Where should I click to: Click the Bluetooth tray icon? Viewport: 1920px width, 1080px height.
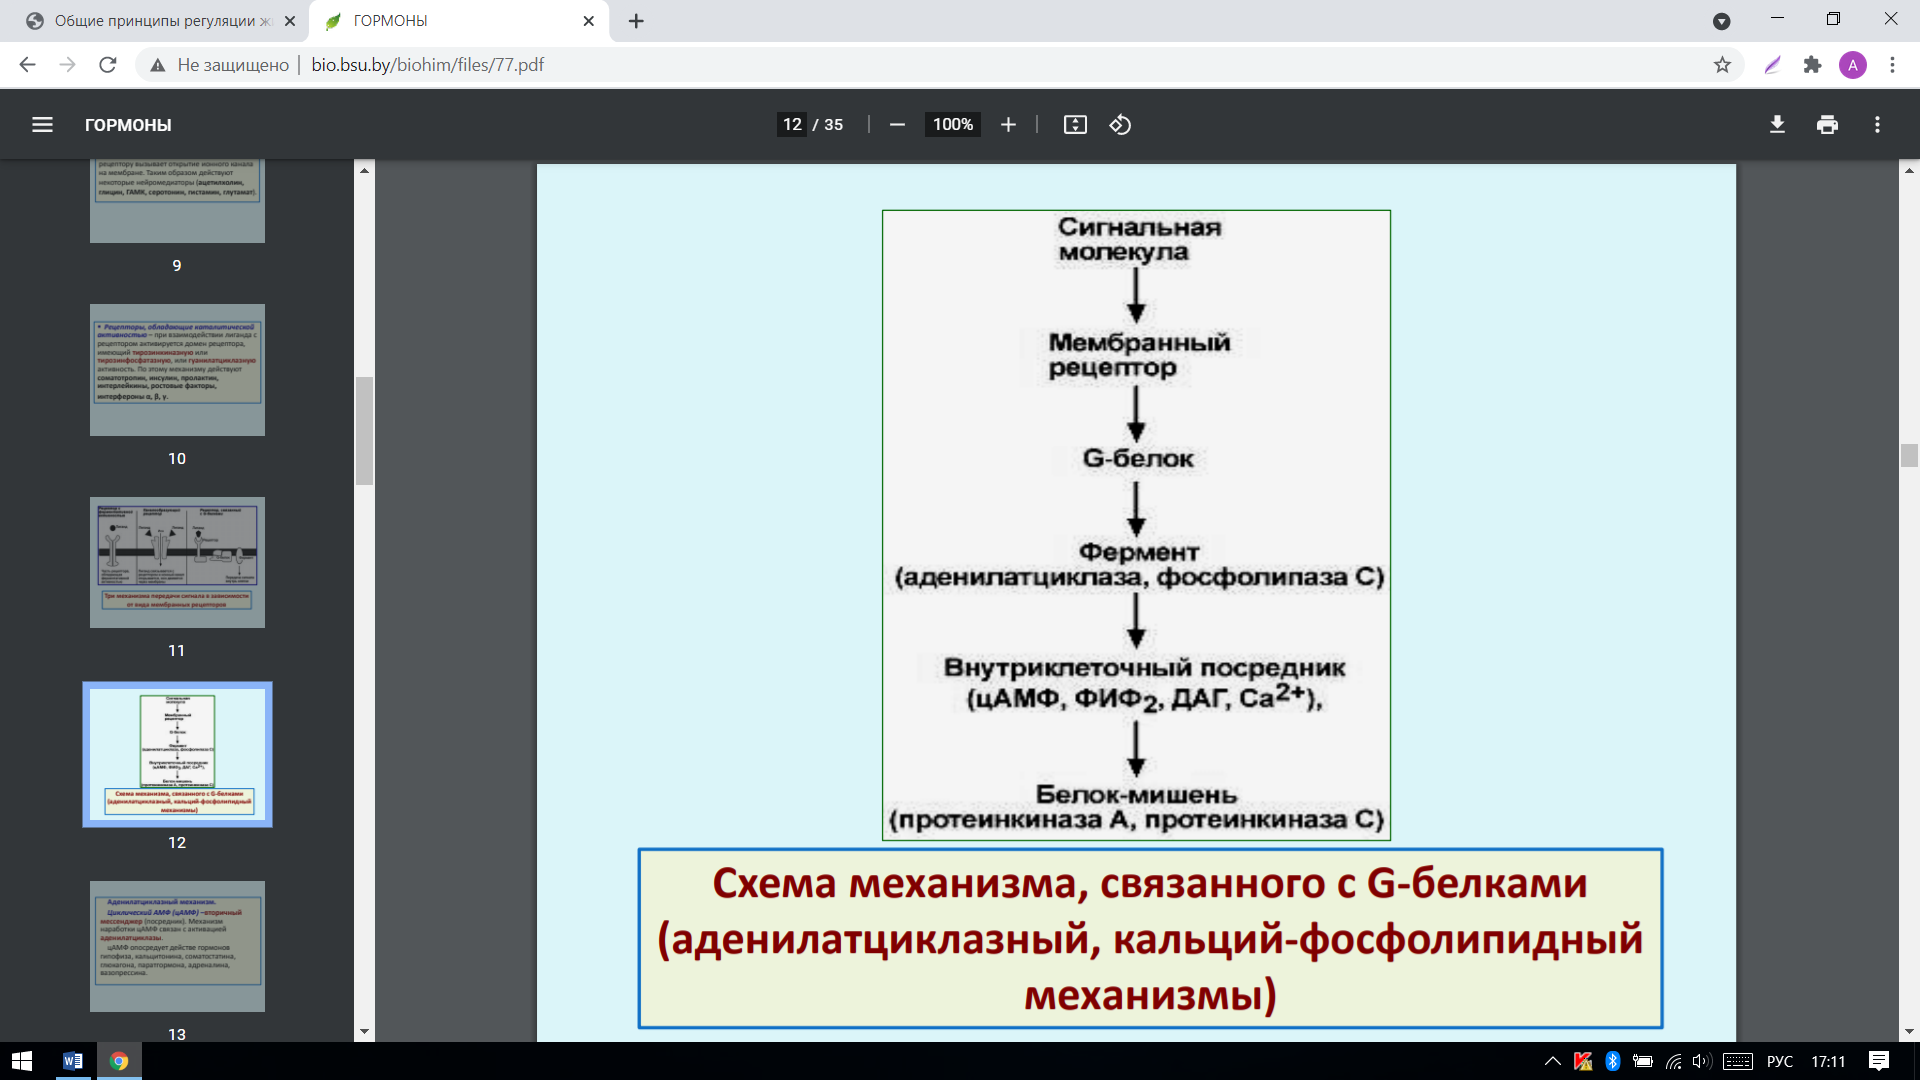point(1612,1061)
